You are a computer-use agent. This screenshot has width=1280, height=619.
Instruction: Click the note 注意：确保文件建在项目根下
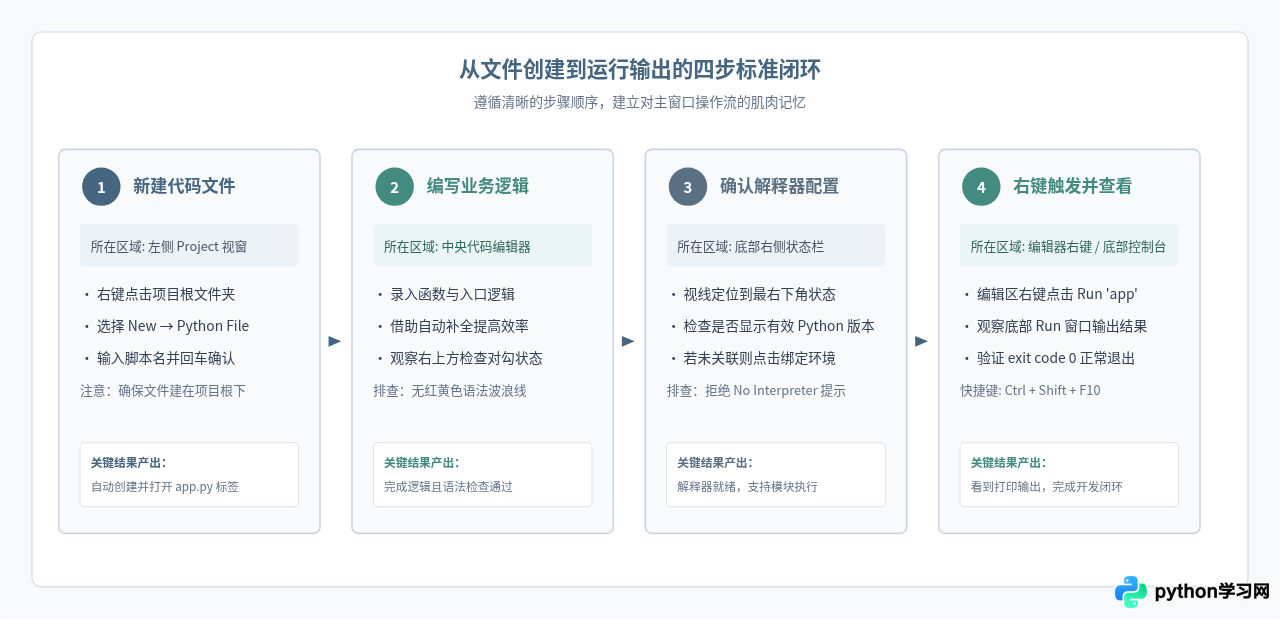[162, 390]
